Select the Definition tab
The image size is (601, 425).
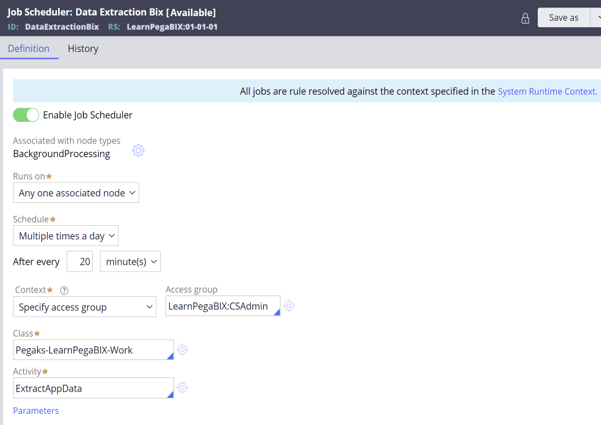29,49
